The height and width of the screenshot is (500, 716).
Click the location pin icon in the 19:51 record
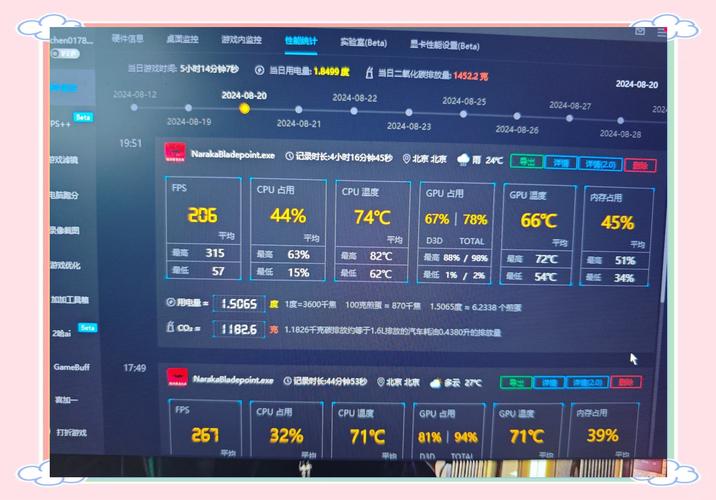(x=406, y=158)
